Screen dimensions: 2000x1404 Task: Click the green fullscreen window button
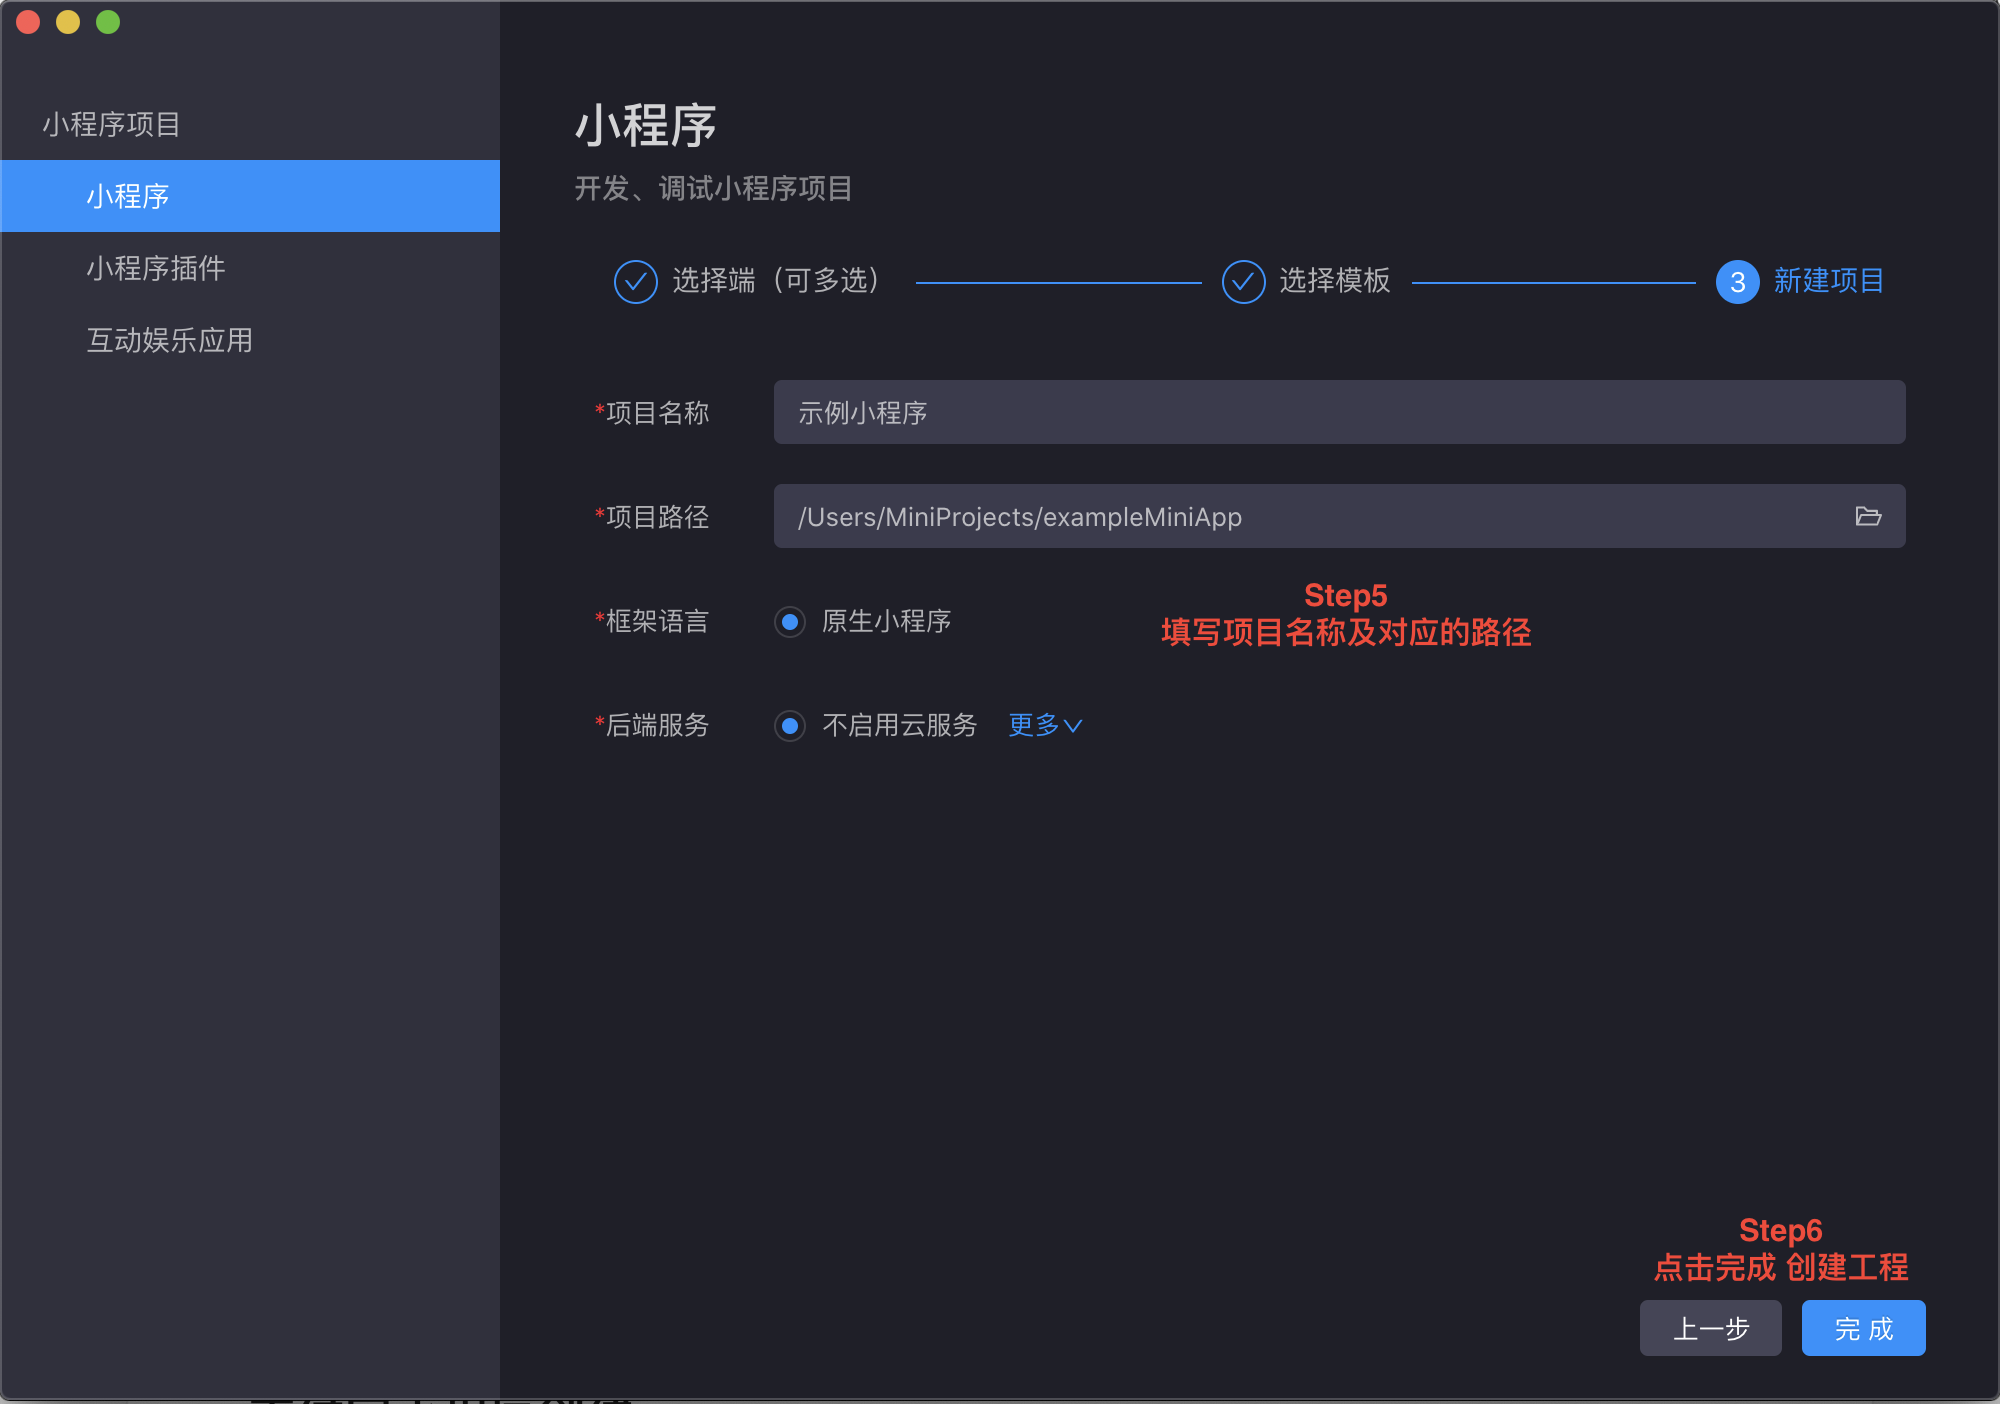108,22
